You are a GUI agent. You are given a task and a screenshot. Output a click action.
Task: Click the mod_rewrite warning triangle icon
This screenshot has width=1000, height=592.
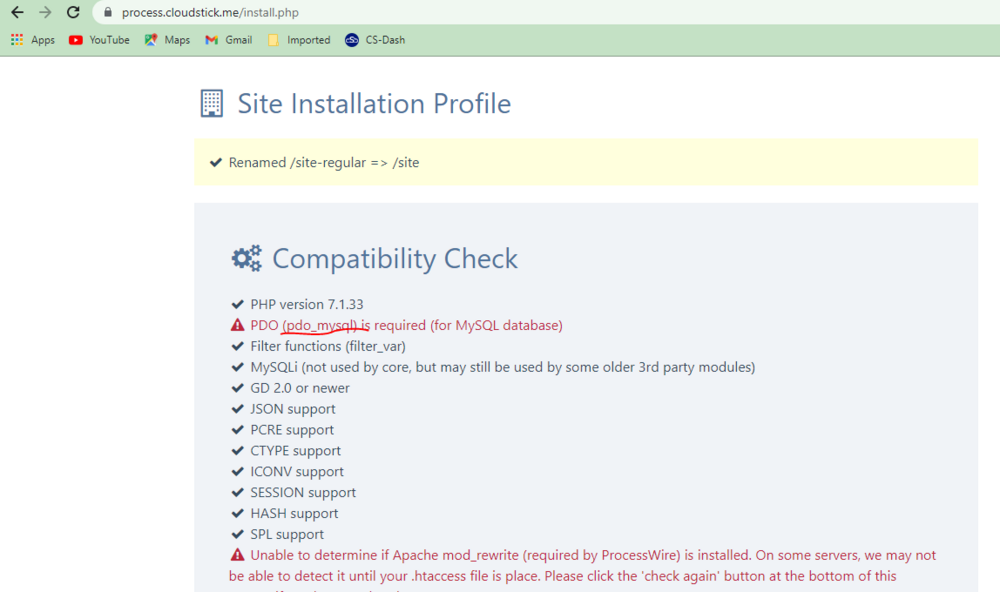click(x=237, y=555)
